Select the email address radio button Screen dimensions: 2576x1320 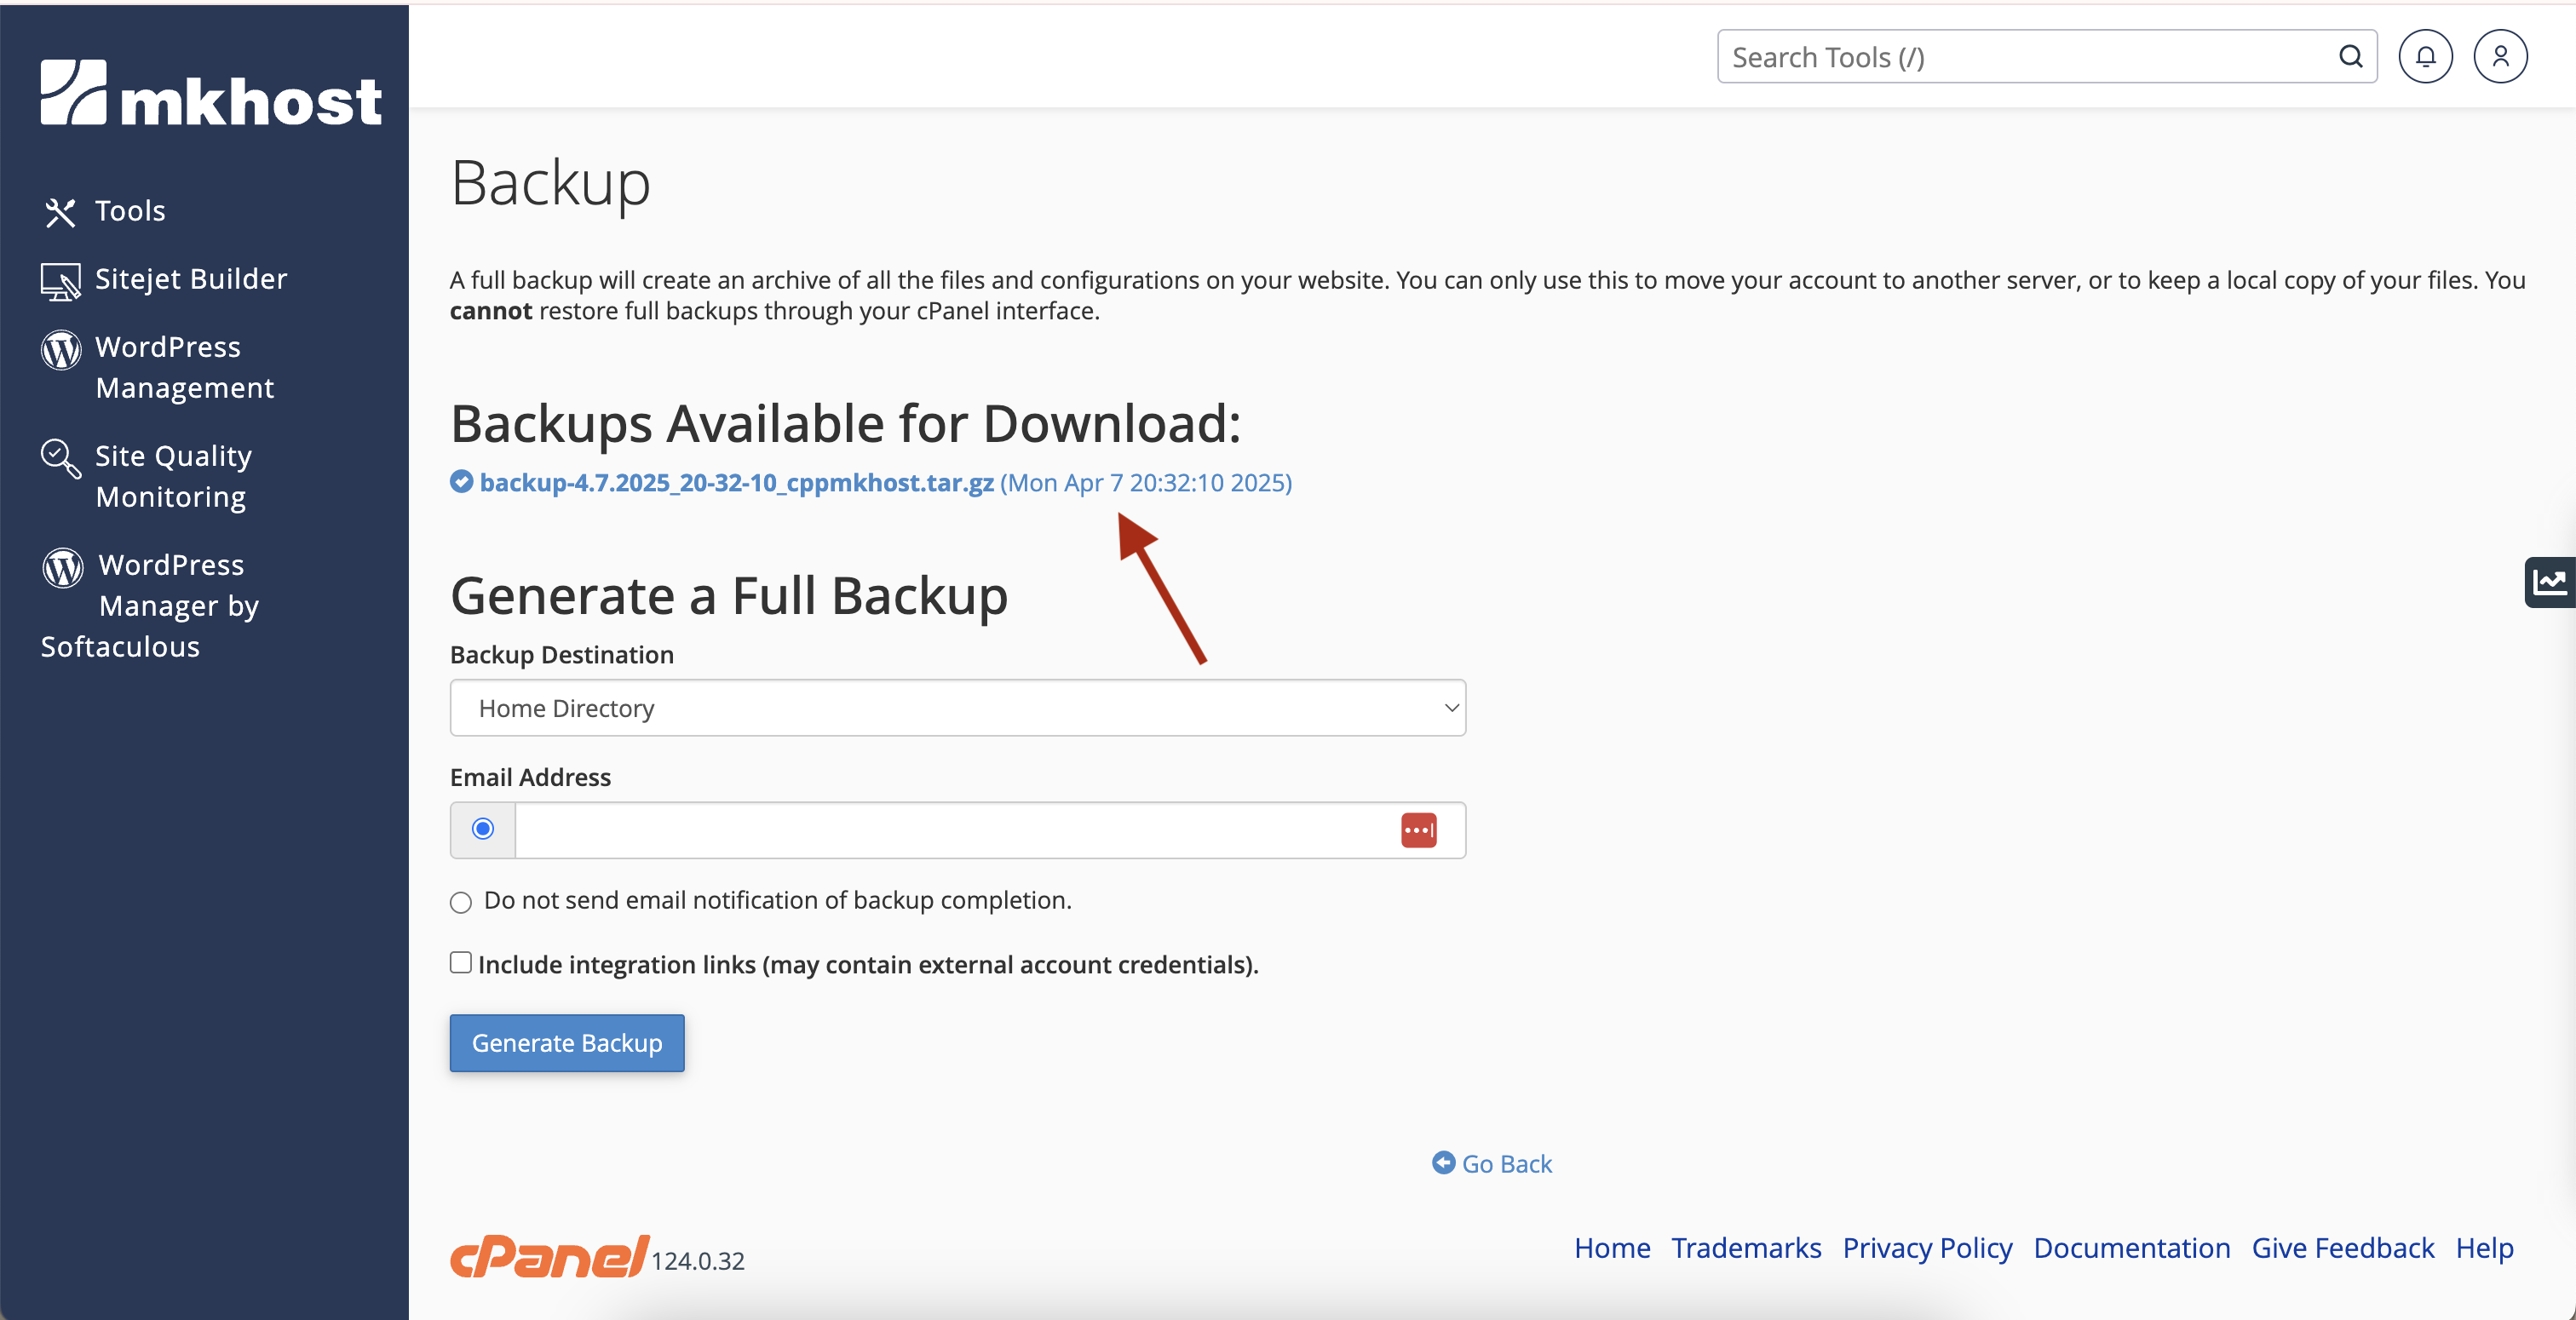[x=483, y=829]
